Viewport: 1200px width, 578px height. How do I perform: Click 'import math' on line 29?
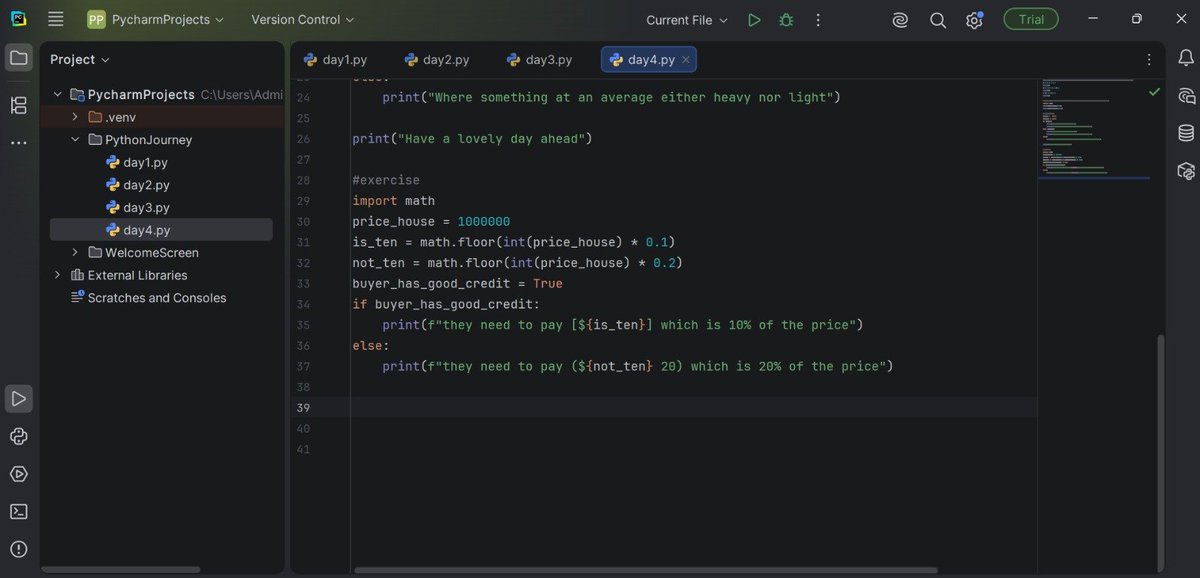(393, 201)
